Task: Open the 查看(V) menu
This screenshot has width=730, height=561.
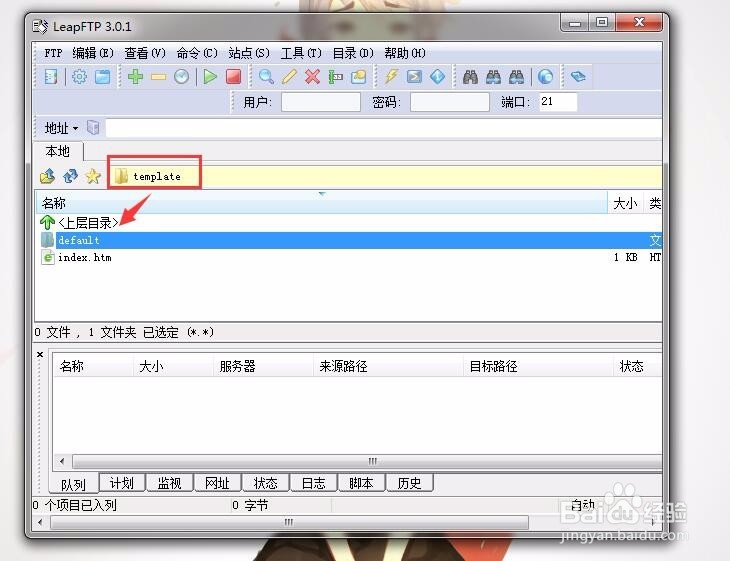Action: [145, 53]
